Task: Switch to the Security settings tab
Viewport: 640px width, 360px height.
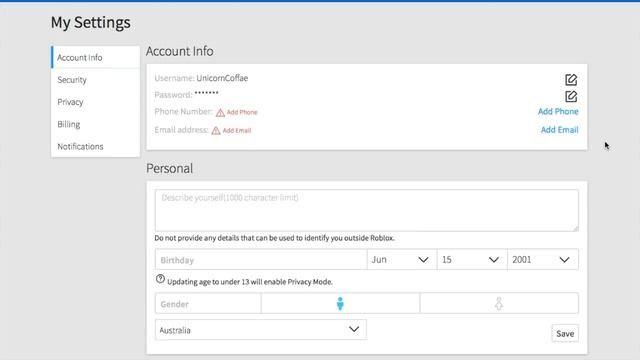Action: 96,80
